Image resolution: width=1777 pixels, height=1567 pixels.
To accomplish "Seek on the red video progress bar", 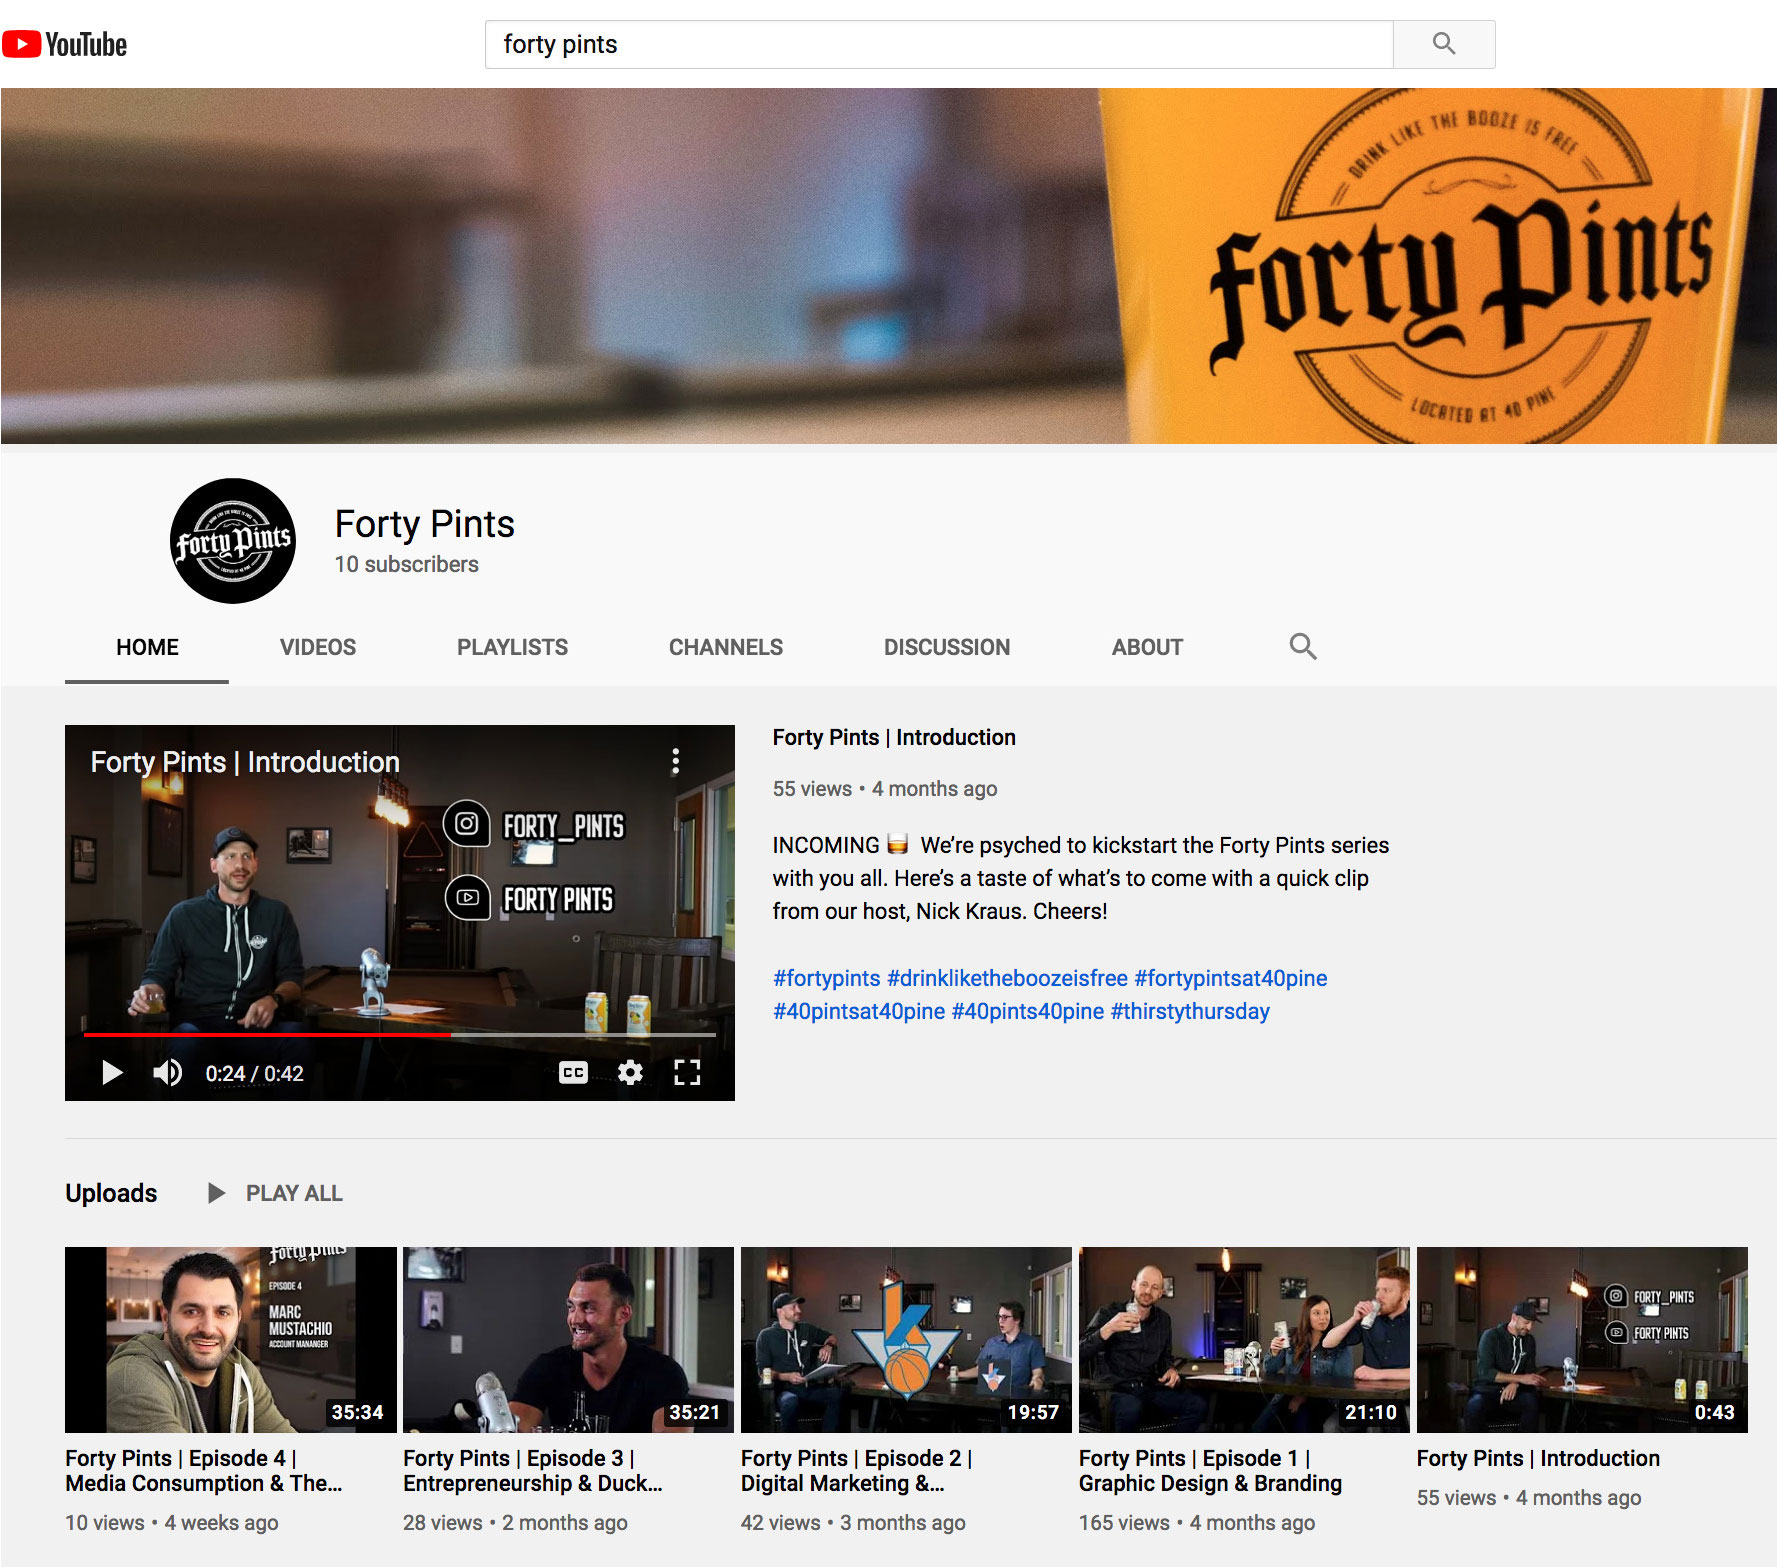I will [x=400, y=1035].
